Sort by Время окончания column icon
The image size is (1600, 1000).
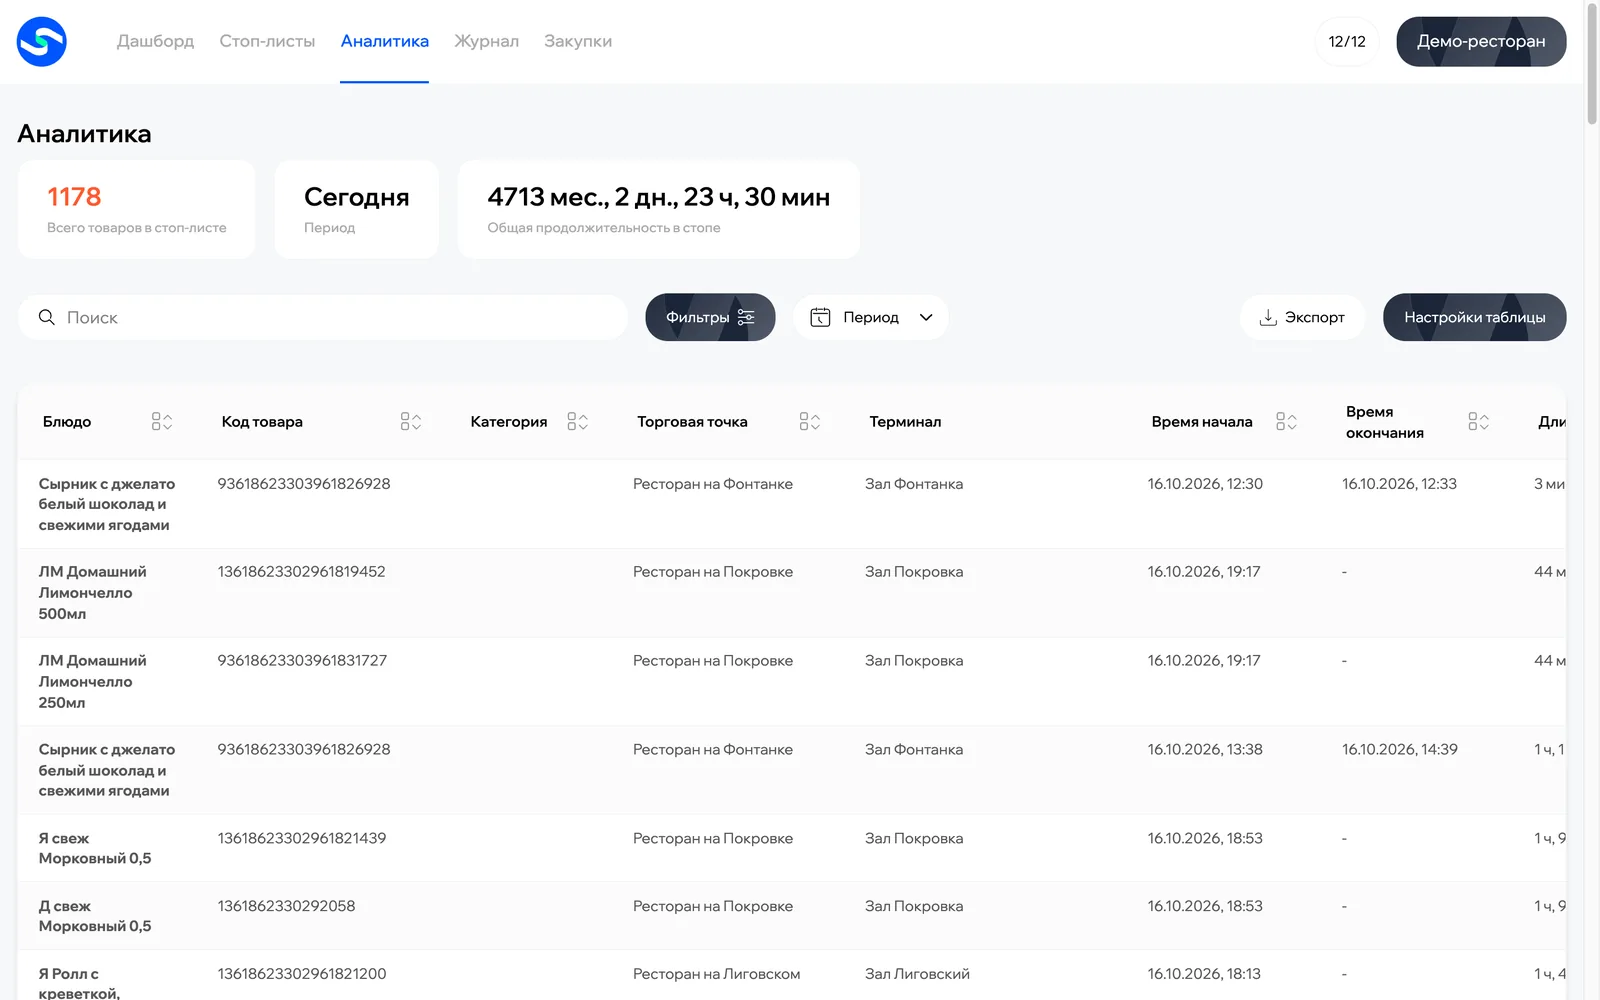1478,421
